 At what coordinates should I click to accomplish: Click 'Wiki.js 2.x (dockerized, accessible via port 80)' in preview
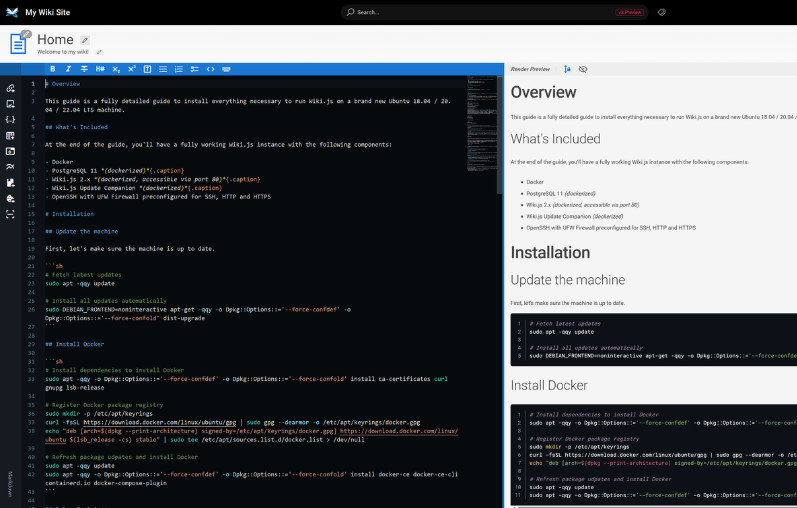583,205
